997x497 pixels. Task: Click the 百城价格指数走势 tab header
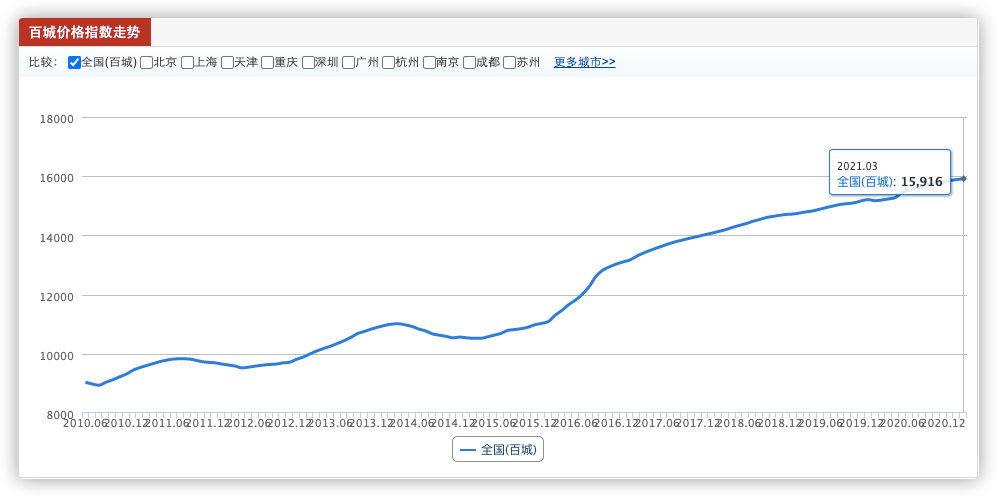85,32
